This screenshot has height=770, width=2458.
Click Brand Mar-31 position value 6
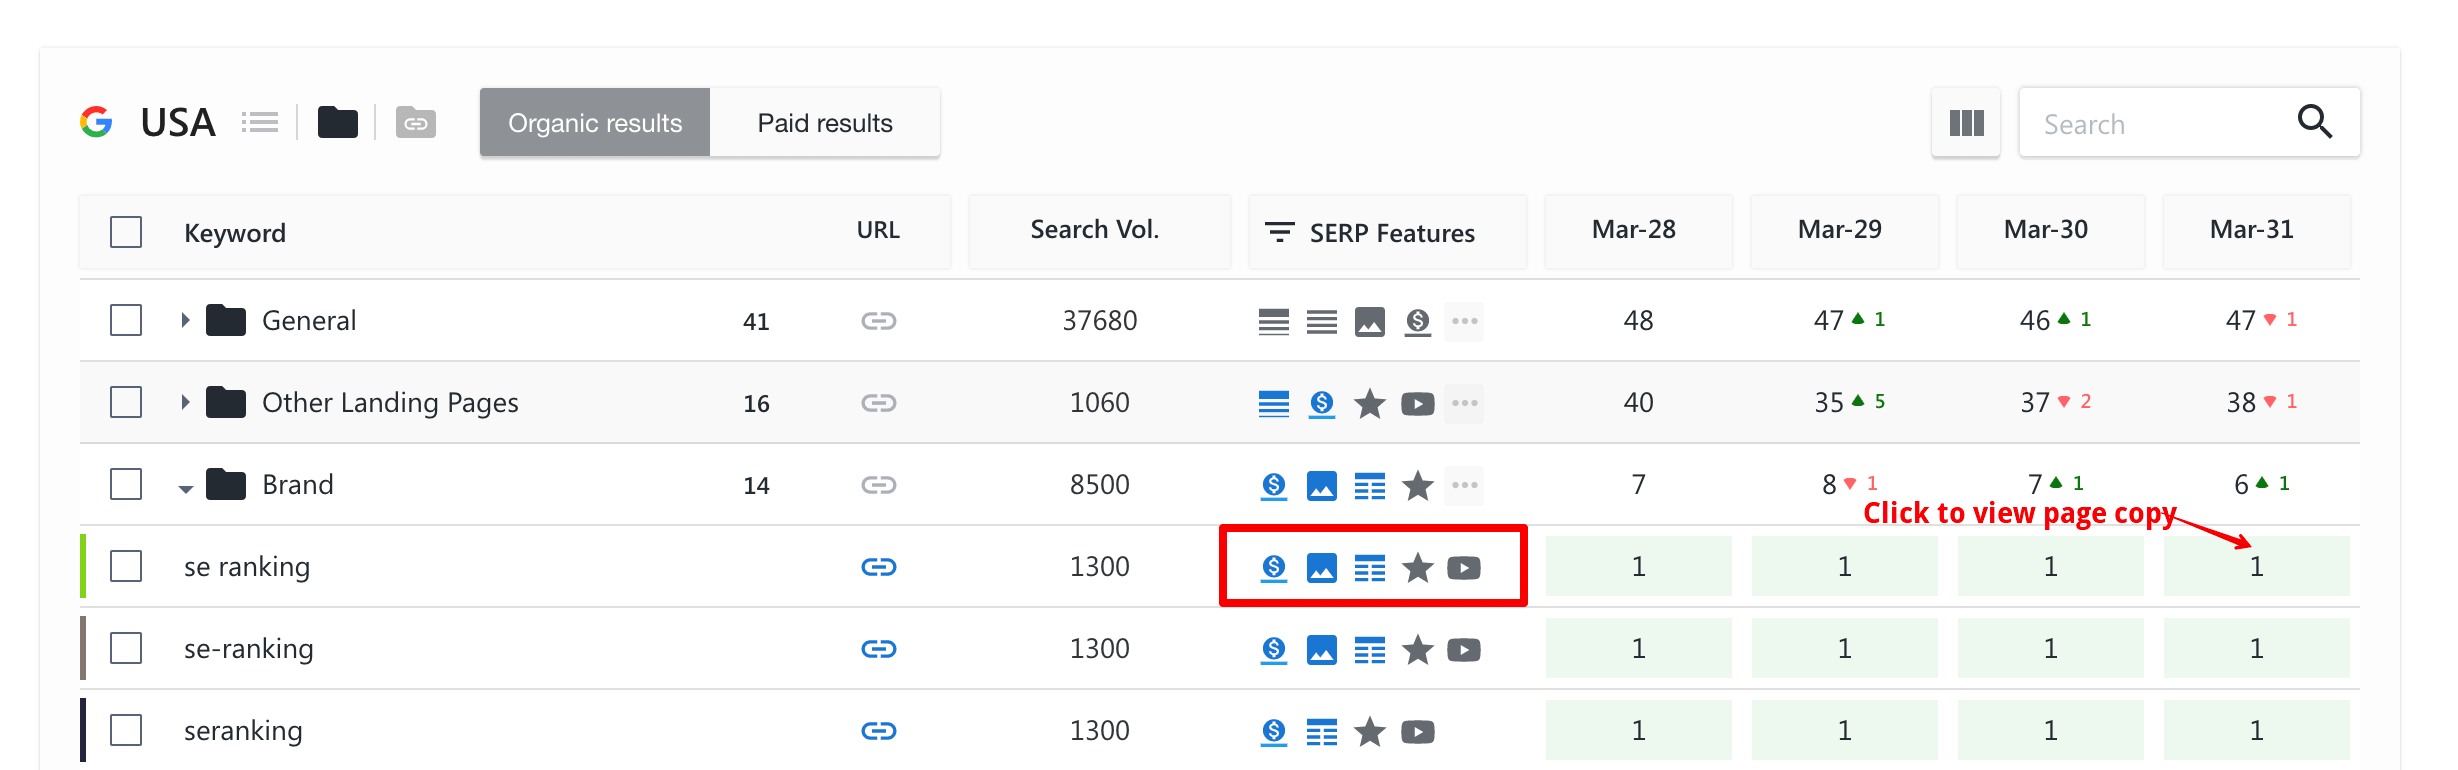[2241, 485]
